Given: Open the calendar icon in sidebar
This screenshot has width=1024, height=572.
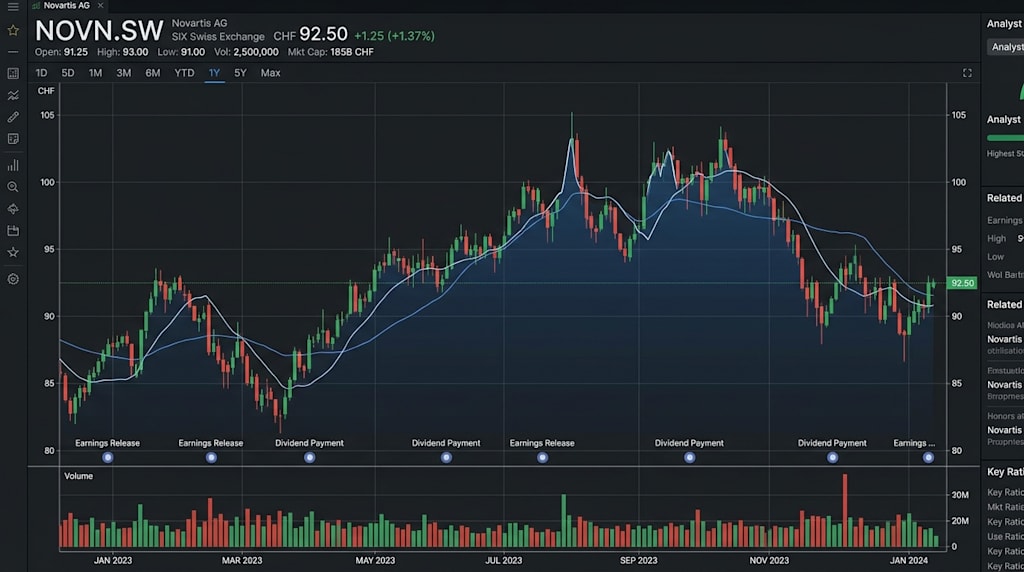Looking at the screenshot, I should (13, 230).
